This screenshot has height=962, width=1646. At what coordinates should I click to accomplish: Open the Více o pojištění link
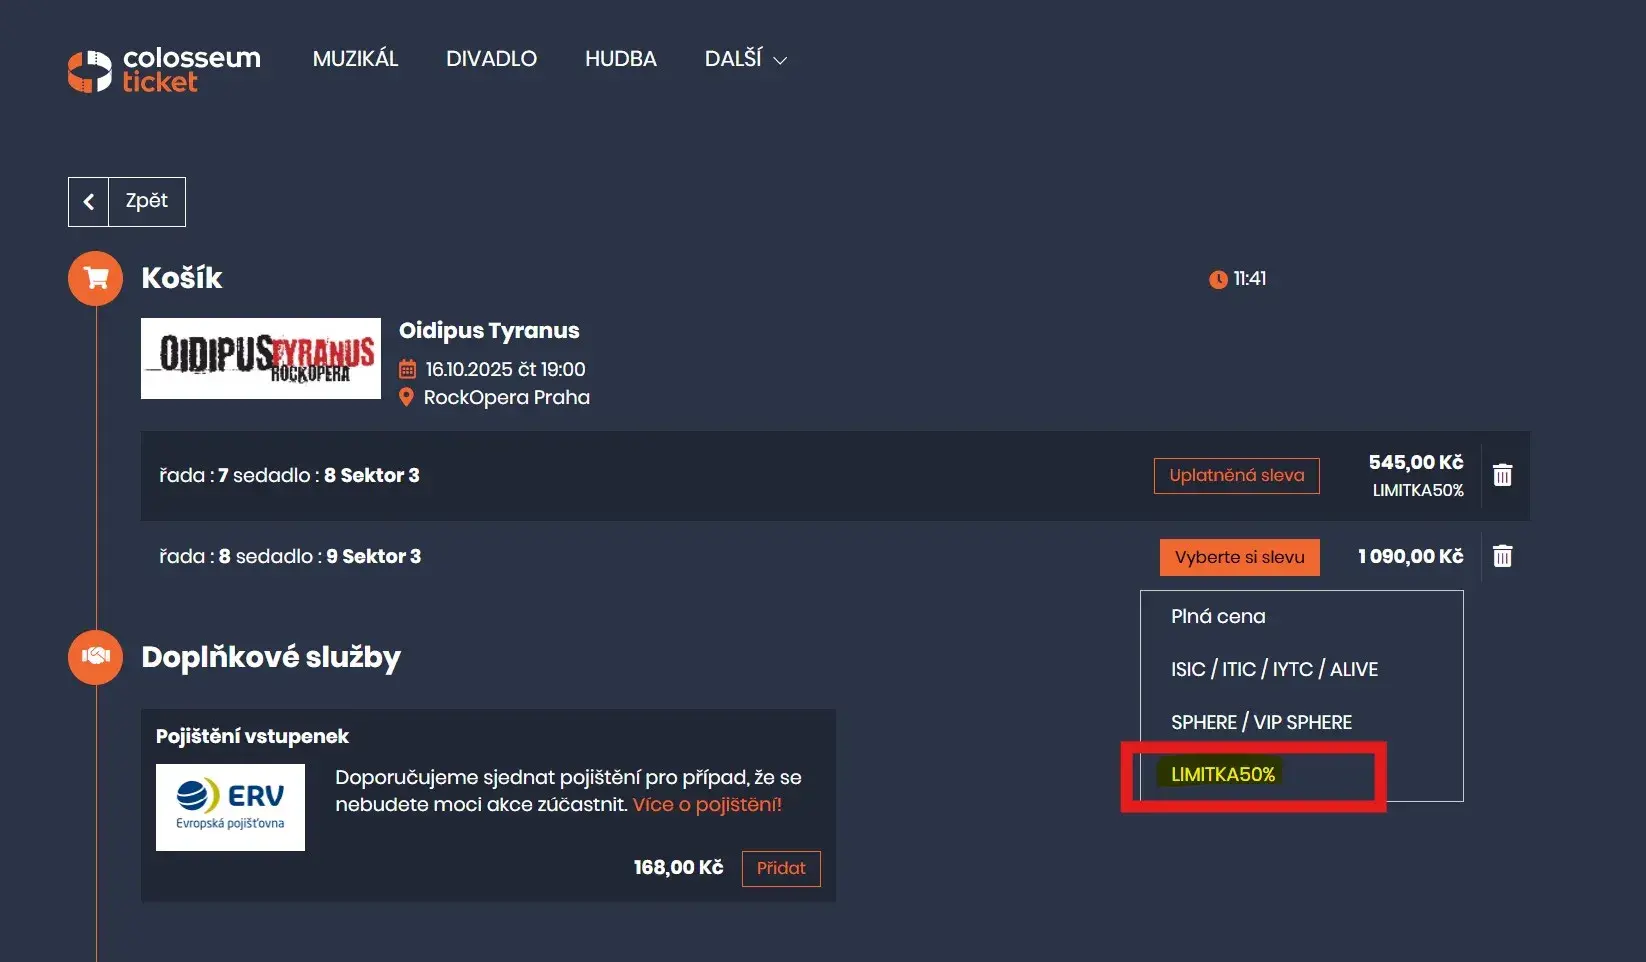tap(705, 803)
